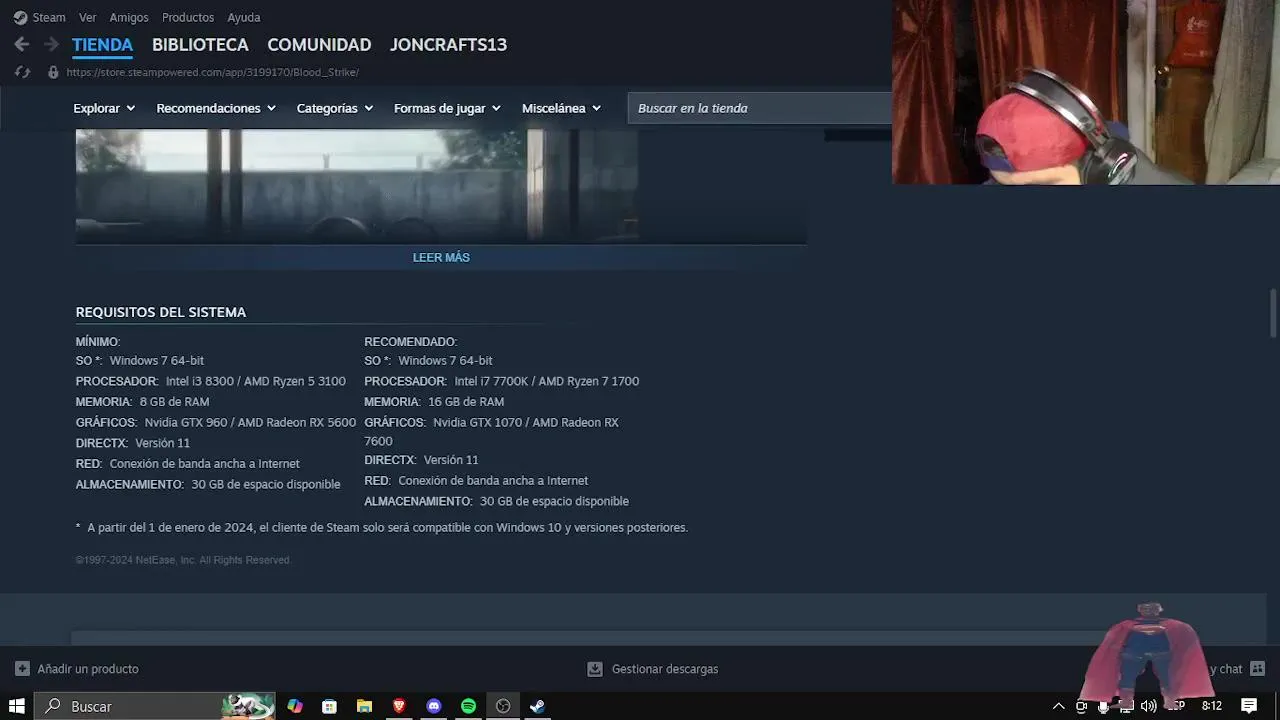This screenshot has width=1280, height=720.
Task: Switch to the TIENDA tab
Action: (x=102, y=45)
